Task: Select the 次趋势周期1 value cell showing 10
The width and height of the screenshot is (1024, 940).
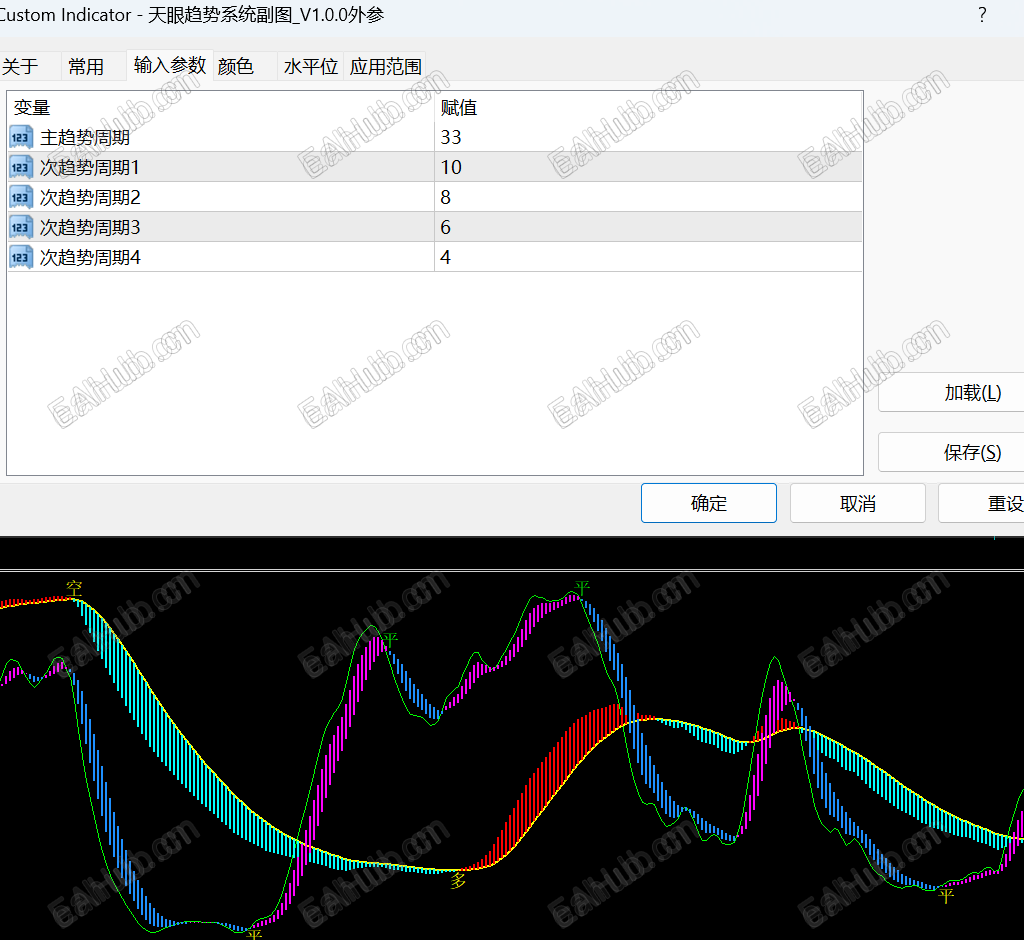Action: click(x=648, y=167)
